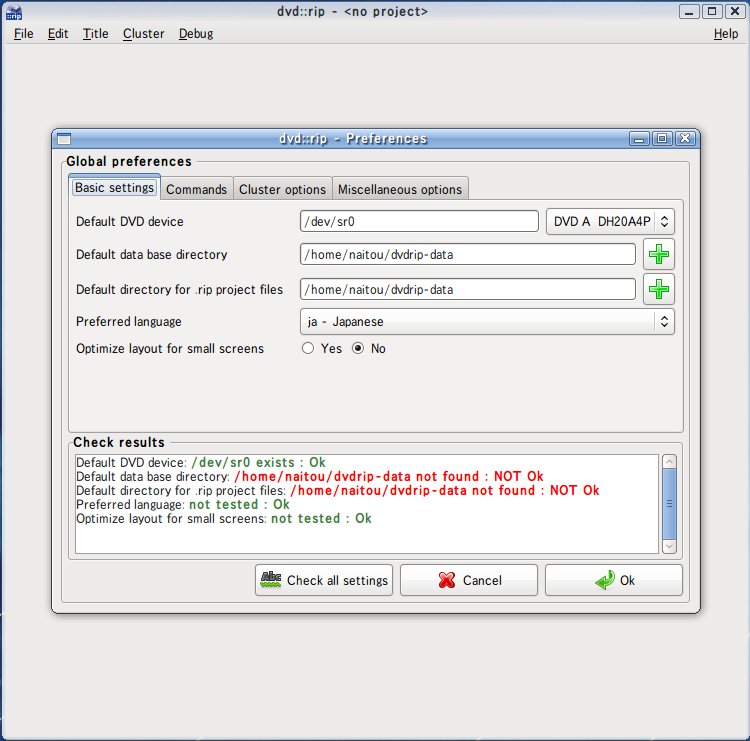Open the Title menu
Image resolution: width=750 pixels, height=741 pixels.
[95, 34]
